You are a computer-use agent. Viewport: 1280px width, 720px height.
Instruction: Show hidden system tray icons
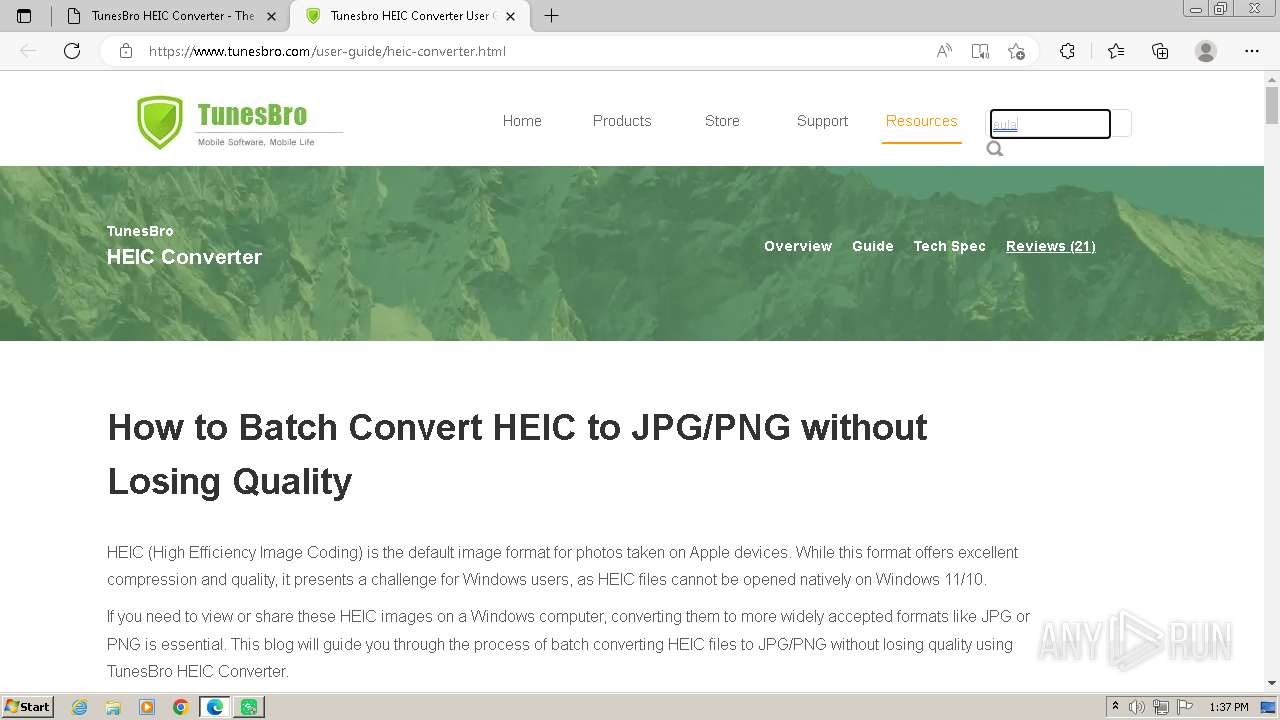click(1115, 707)
